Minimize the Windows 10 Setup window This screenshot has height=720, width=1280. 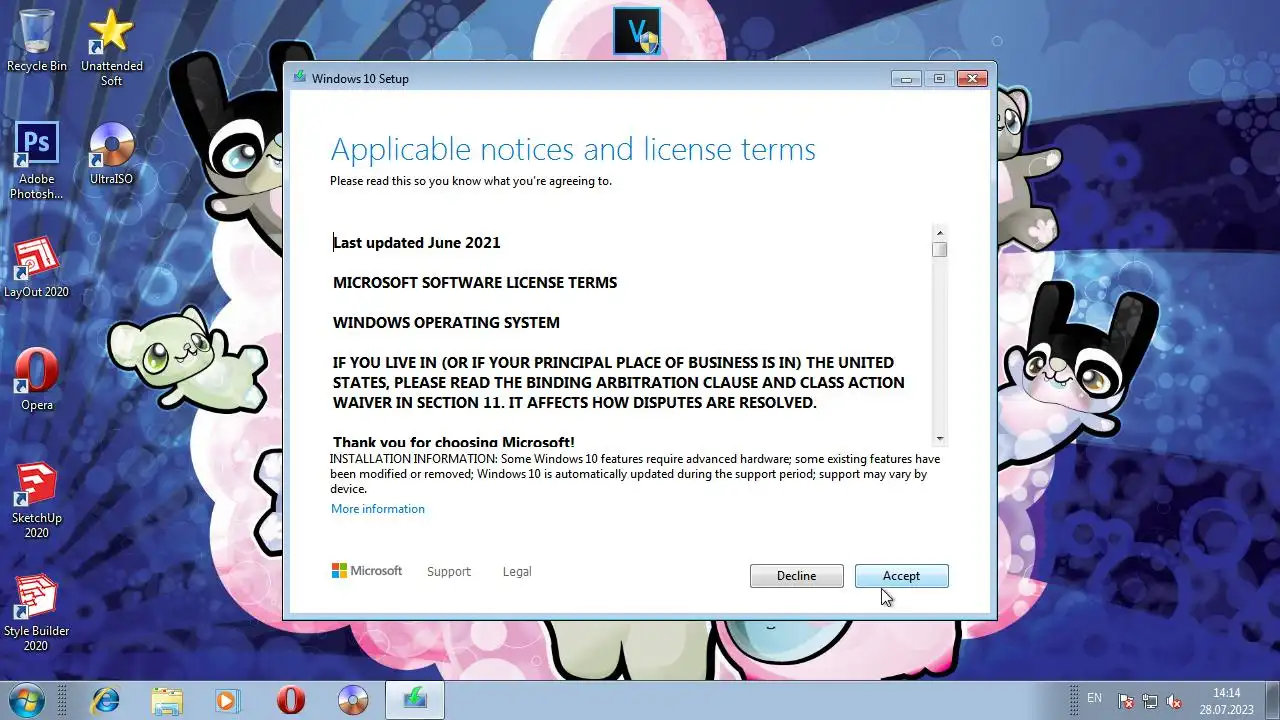click(x=906, y=79)
